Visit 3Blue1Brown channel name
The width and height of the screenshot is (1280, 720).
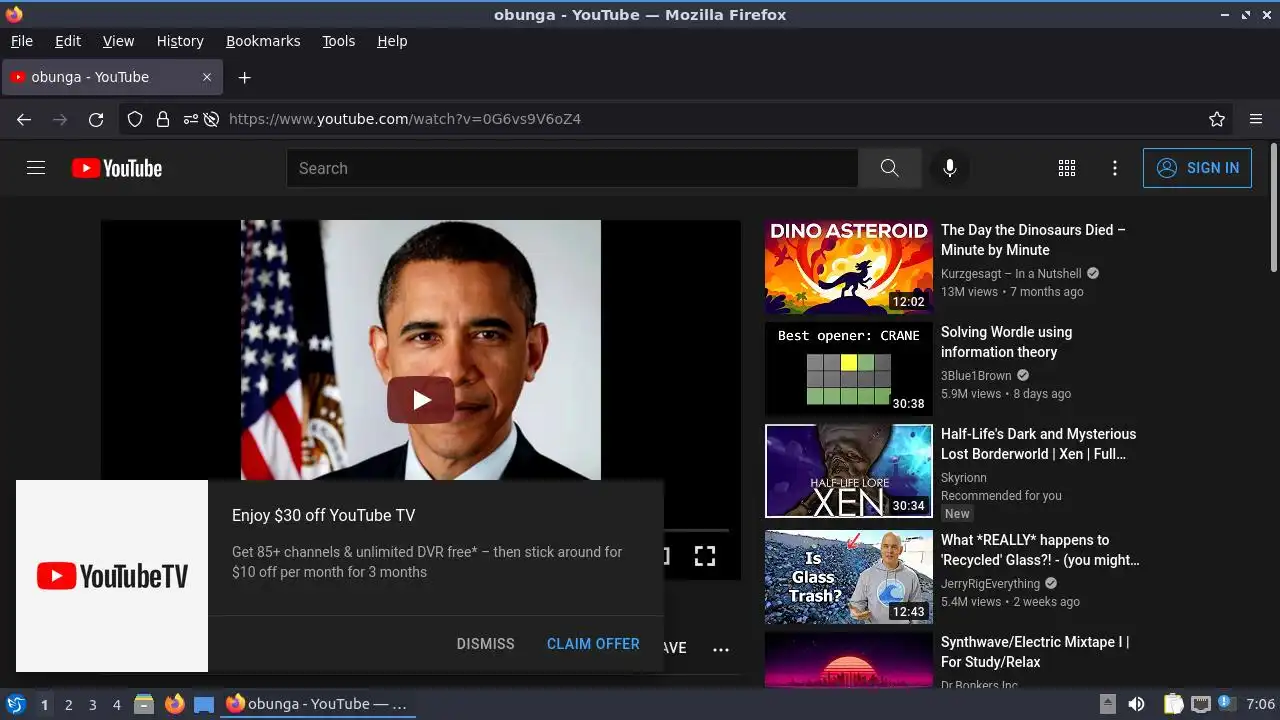(x=976, y=376)
